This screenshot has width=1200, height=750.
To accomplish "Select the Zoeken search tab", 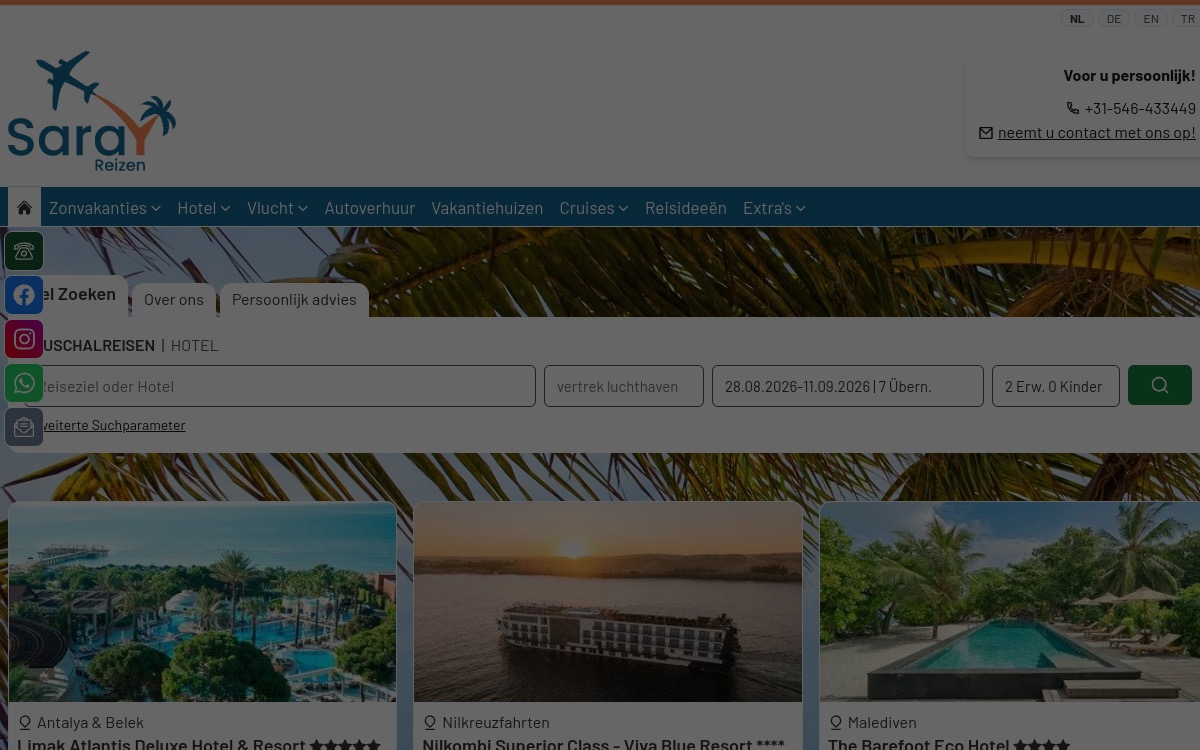I will [x=68, y=295].
